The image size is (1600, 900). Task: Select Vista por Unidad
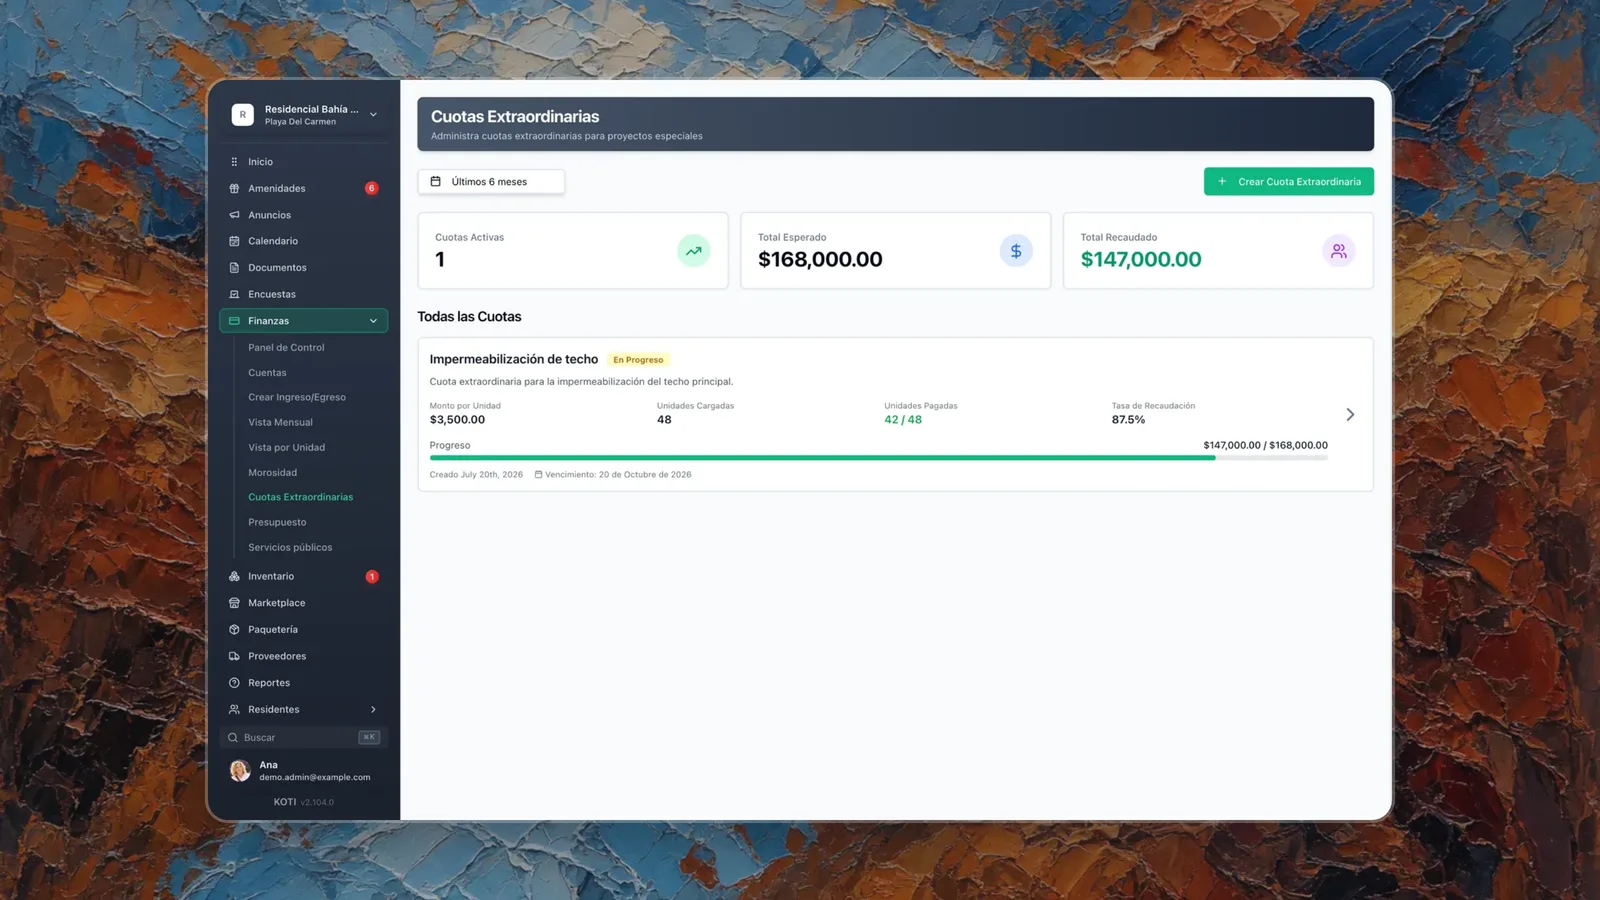(286, 448)
